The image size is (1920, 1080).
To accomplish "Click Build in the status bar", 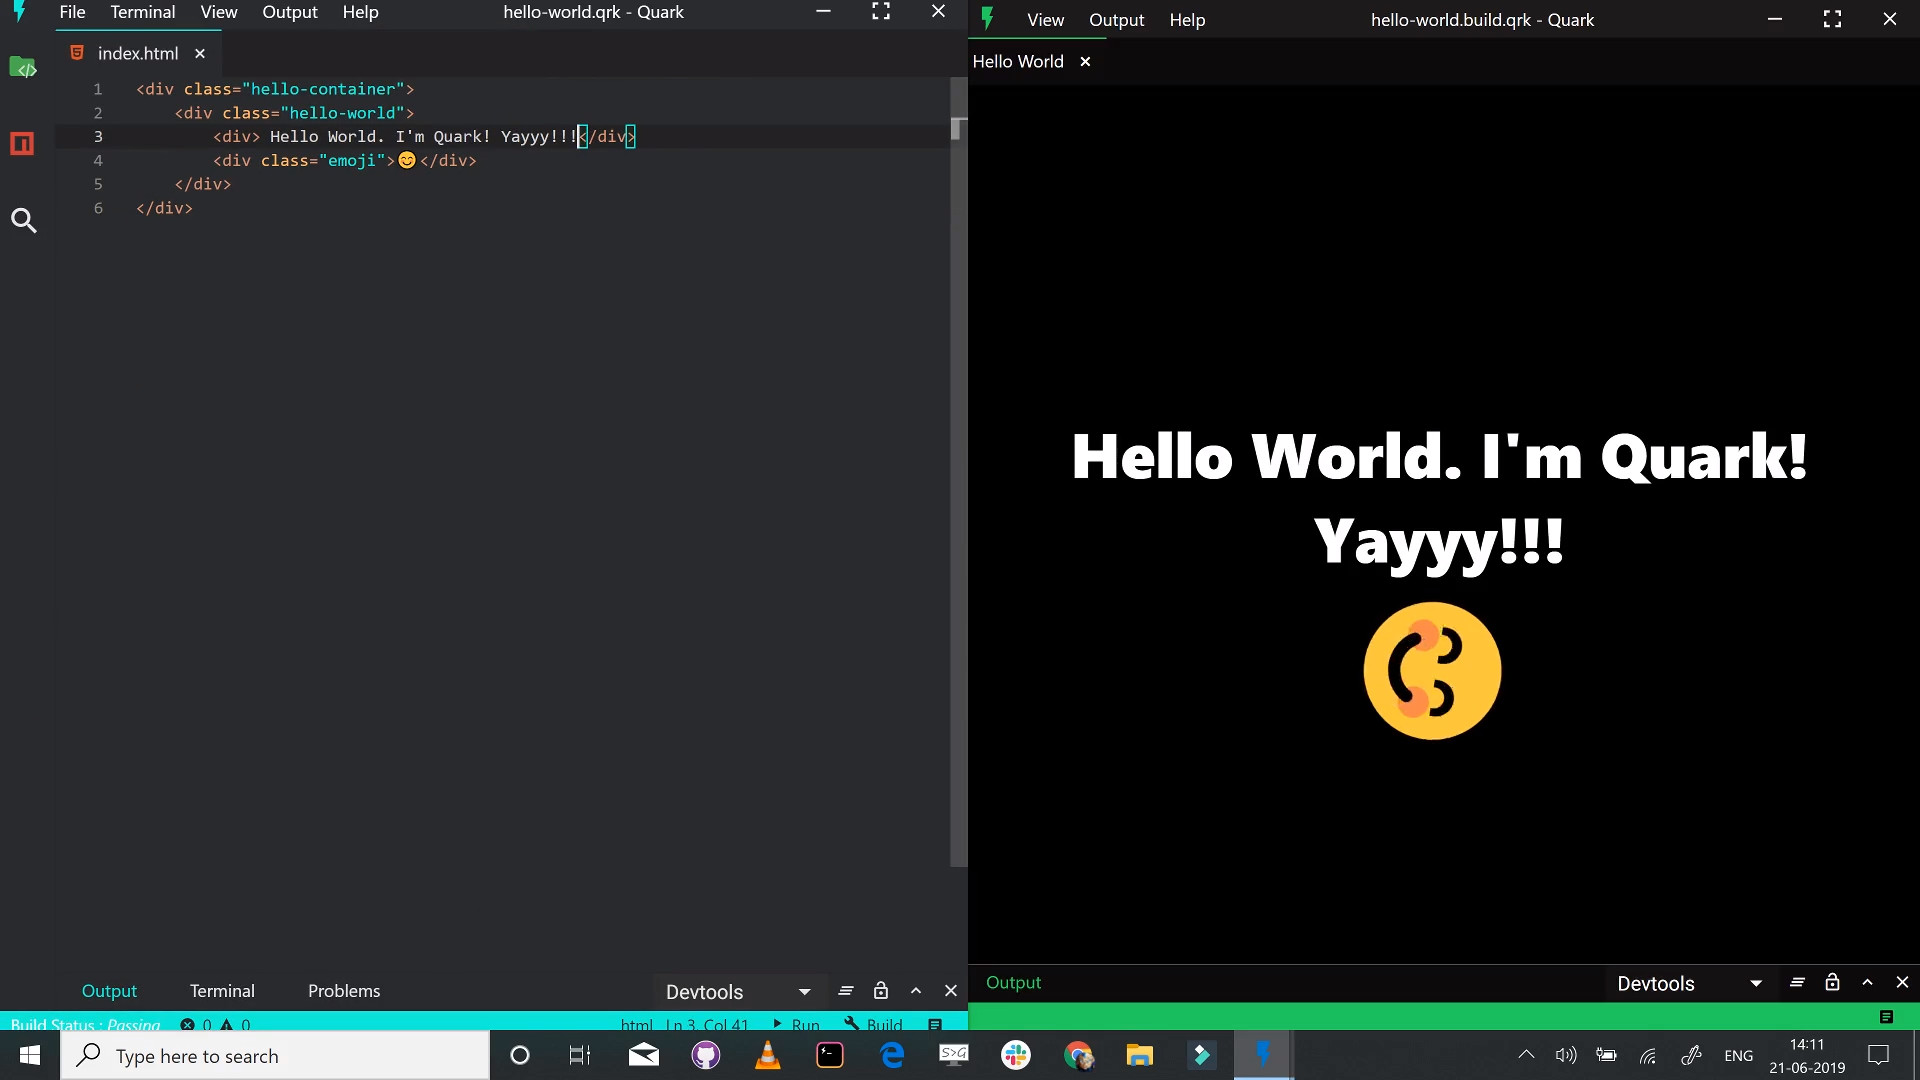I will click(x=874, y=1024).
